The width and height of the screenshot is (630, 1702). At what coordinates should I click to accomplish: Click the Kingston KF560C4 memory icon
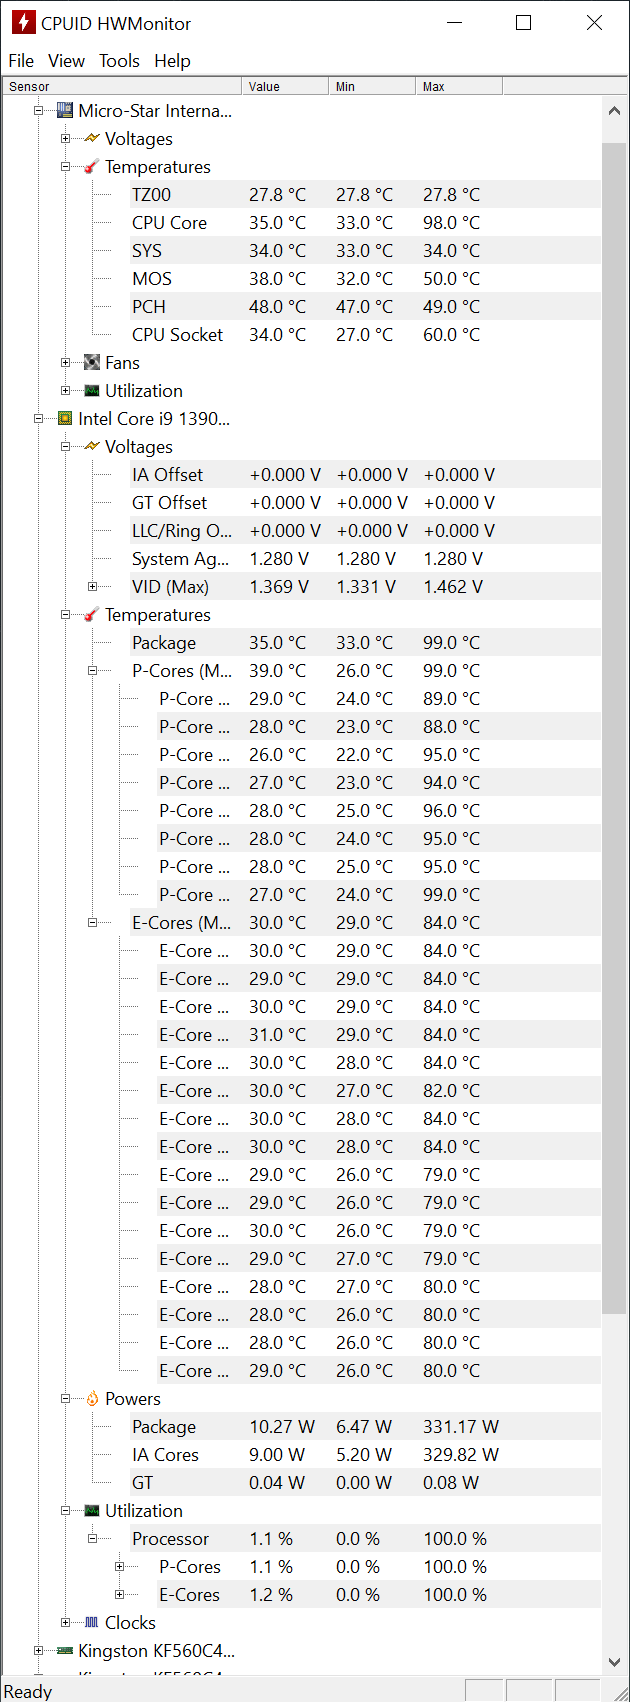pyautogui.click(x=65, y=1651)
